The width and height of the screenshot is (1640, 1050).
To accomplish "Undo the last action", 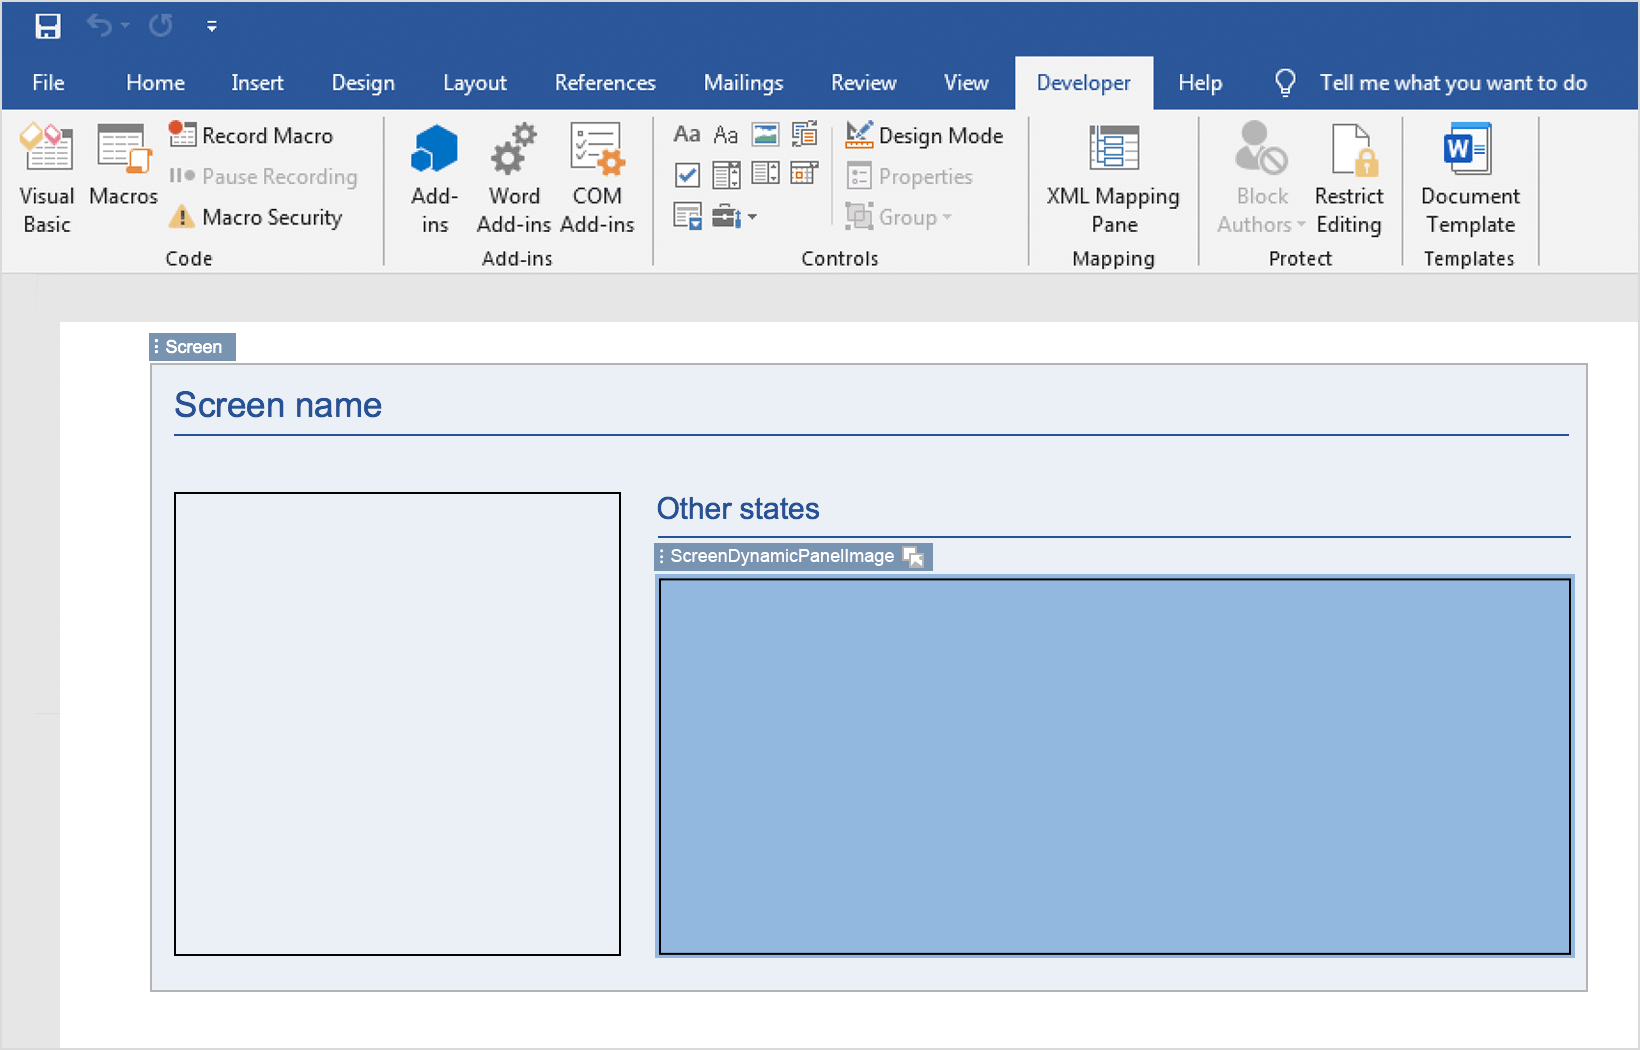I will pos(99,25).
